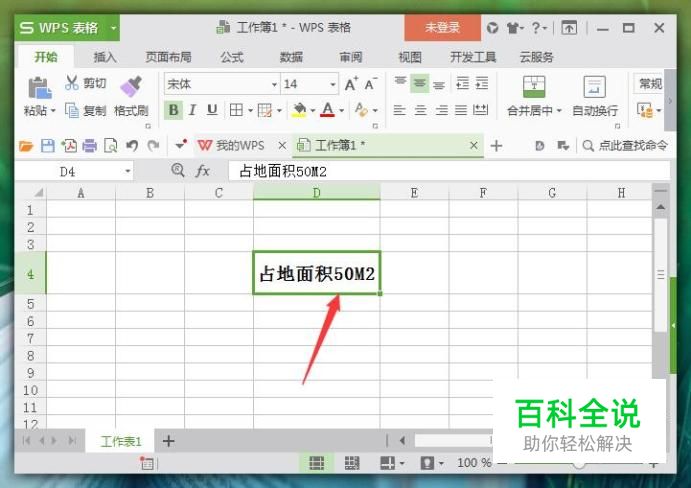691x488 pixels.
Task: Click export to PDF icon
Action: point(69,145)
